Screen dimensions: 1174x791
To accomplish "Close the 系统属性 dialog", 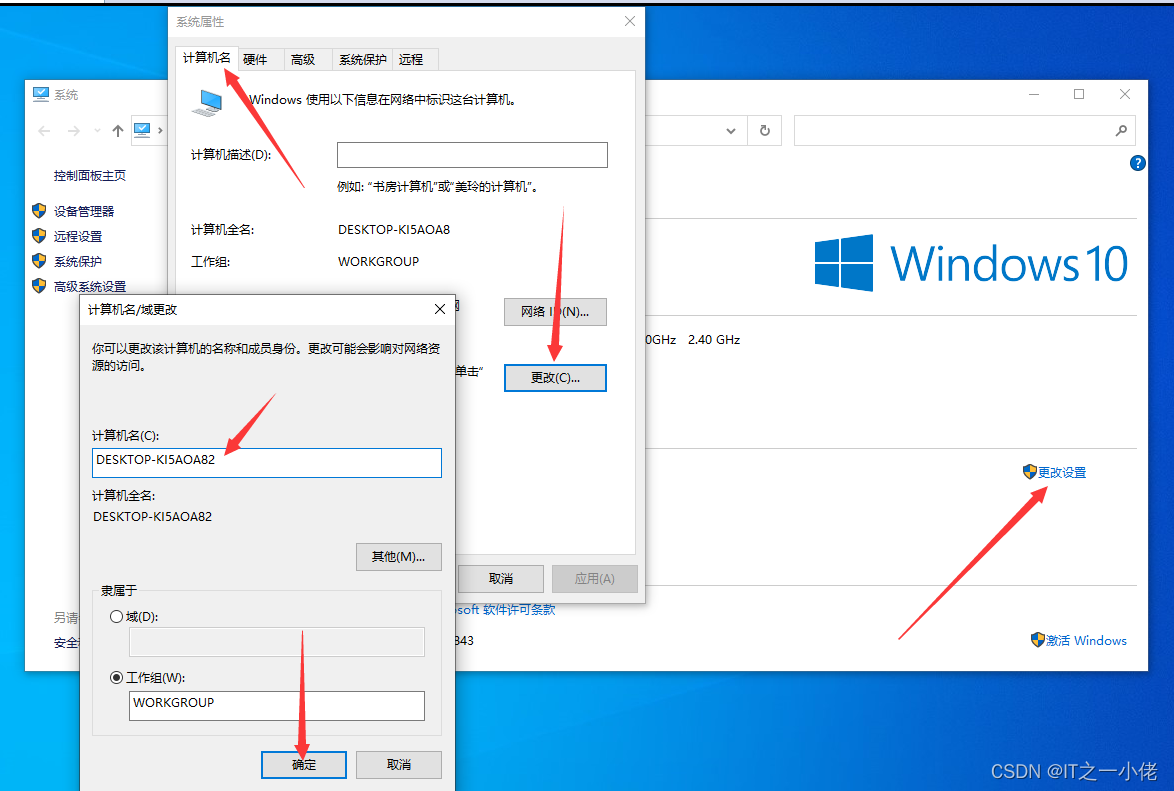I will 630,21.
